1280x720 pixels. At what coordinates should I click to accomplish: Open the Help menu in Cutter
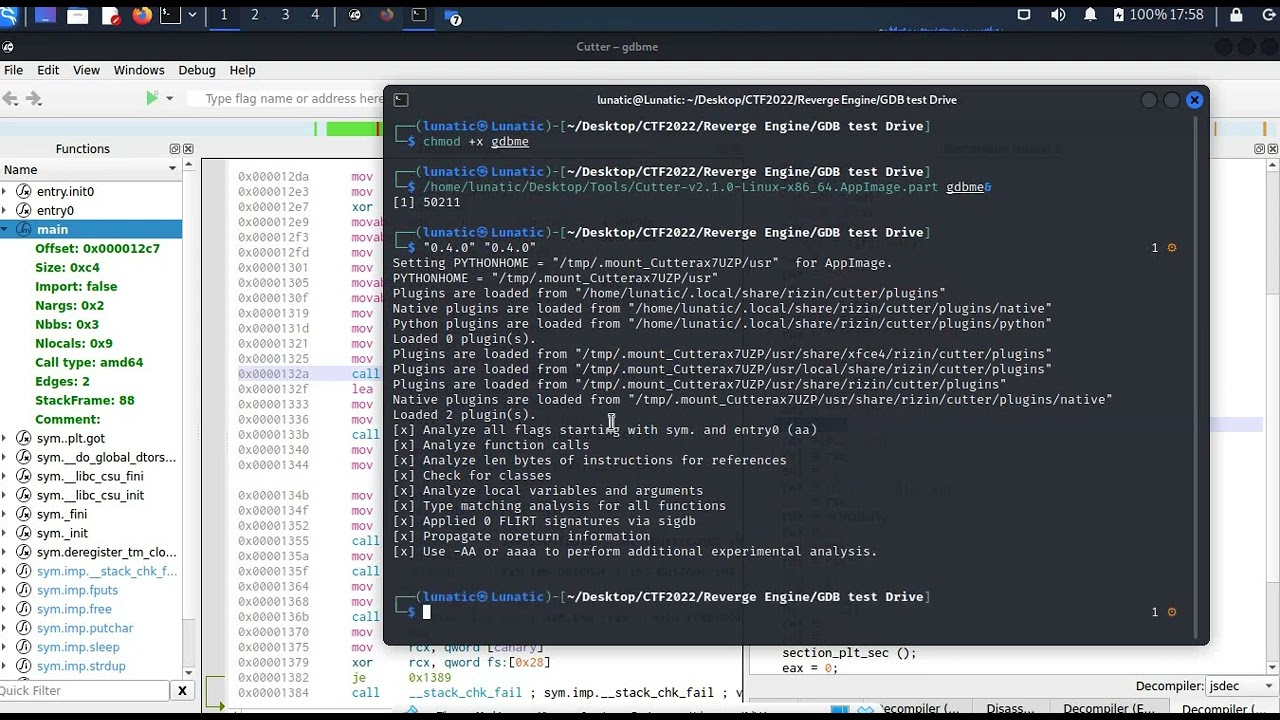[243, 70]
